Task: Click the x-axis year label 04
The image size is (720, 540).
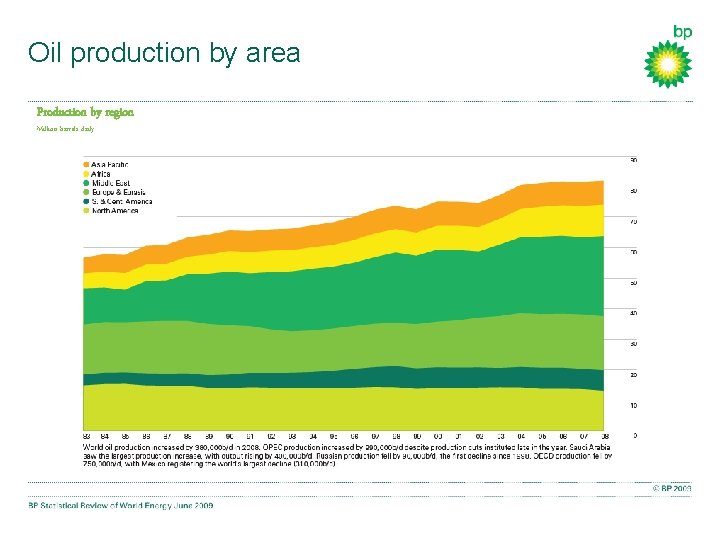Action: [x=521, y=436]
